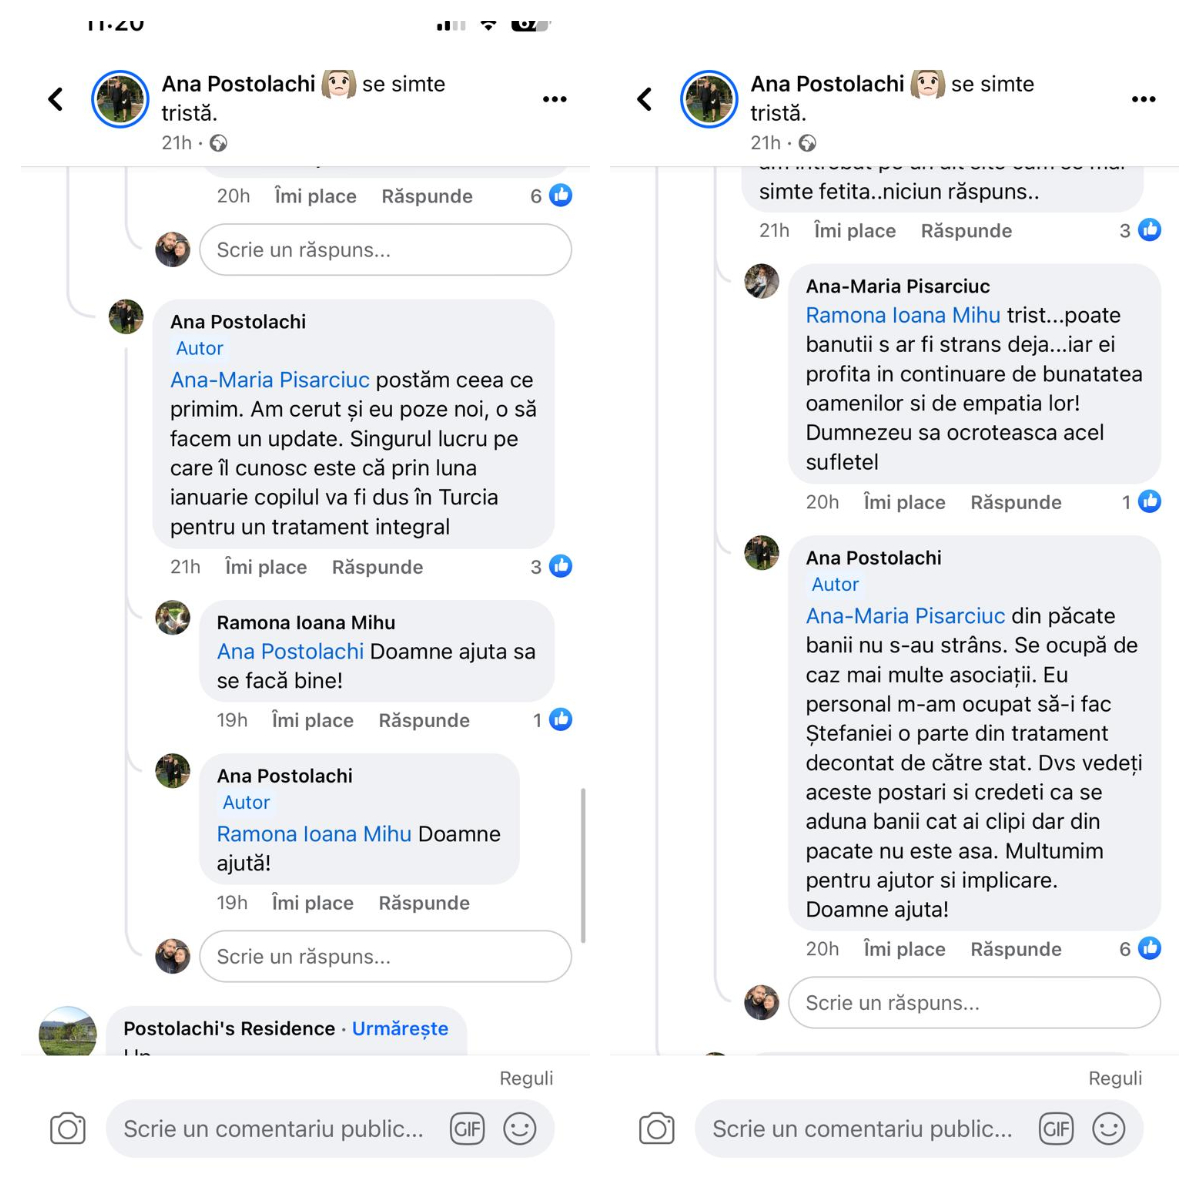The height and width of the screenshot is (1200, 1200).
Task: Open emoji picker in right comment bar
Action: coord(1109,1129)
